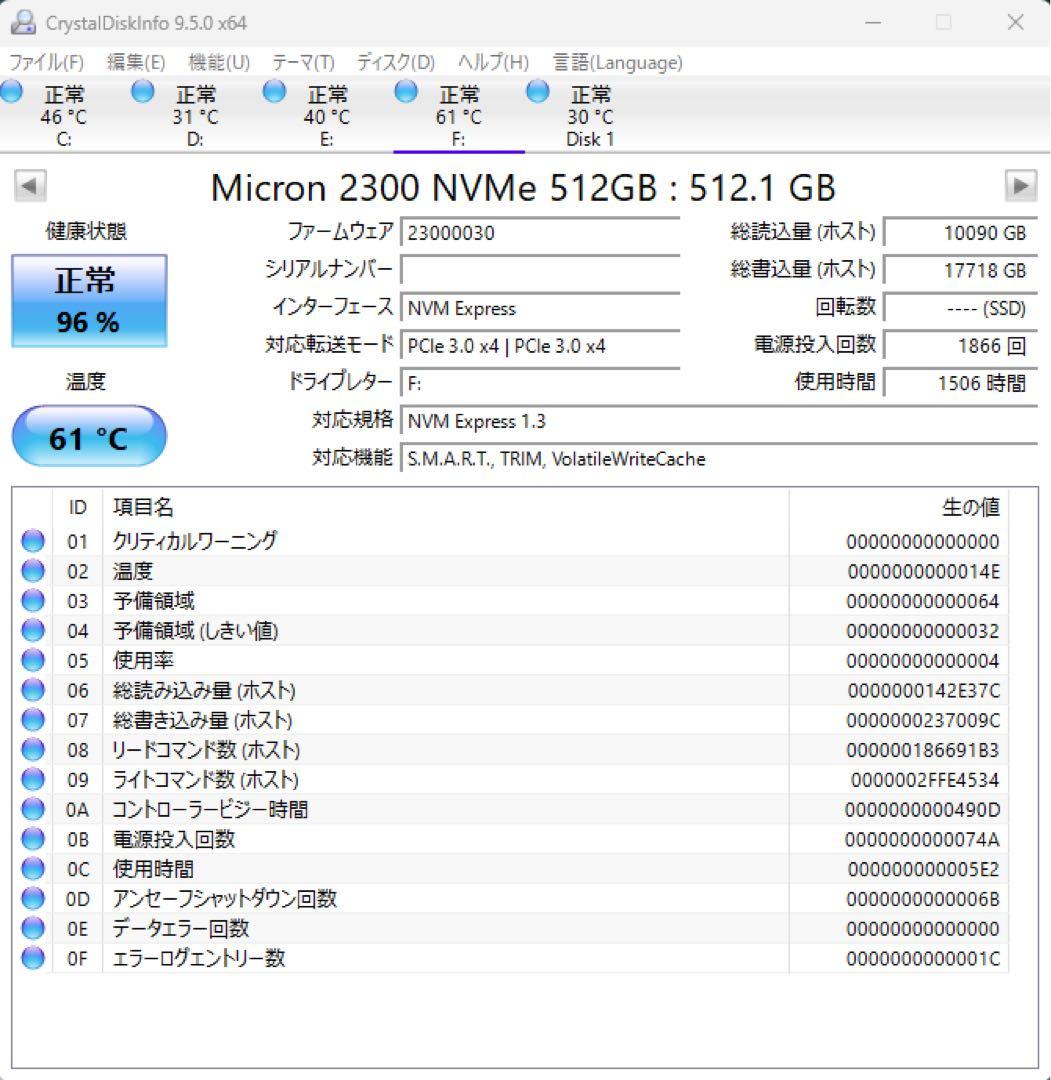This screenshot has width=1051, height=1080.
Task: Click rotation rate value ---- (SSD)
Action: tap(961, 308)
